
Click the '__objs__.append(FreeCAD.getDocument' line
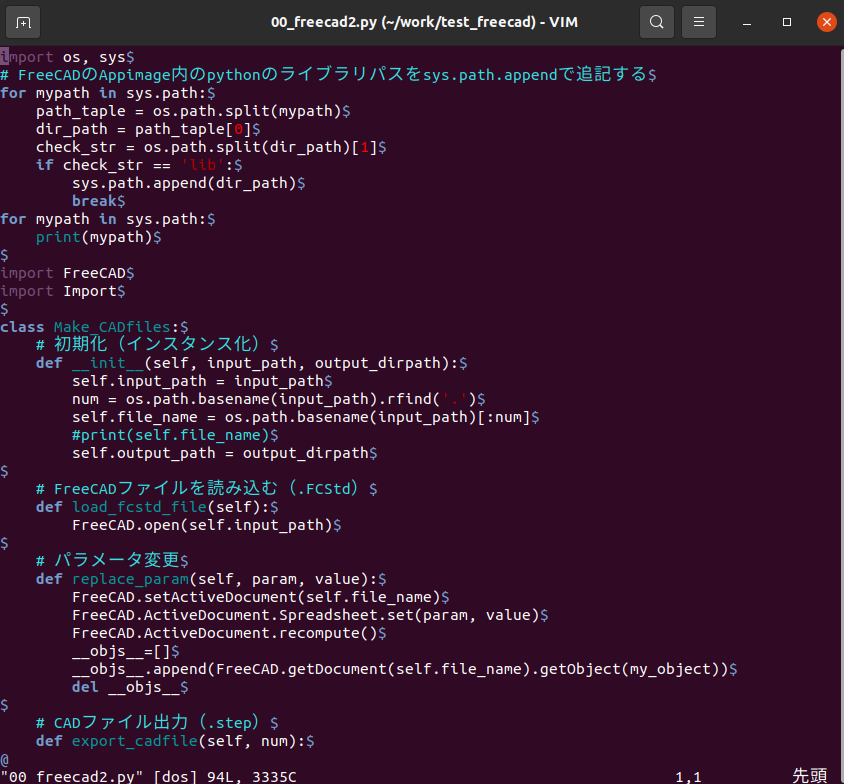tap(405, 669)
